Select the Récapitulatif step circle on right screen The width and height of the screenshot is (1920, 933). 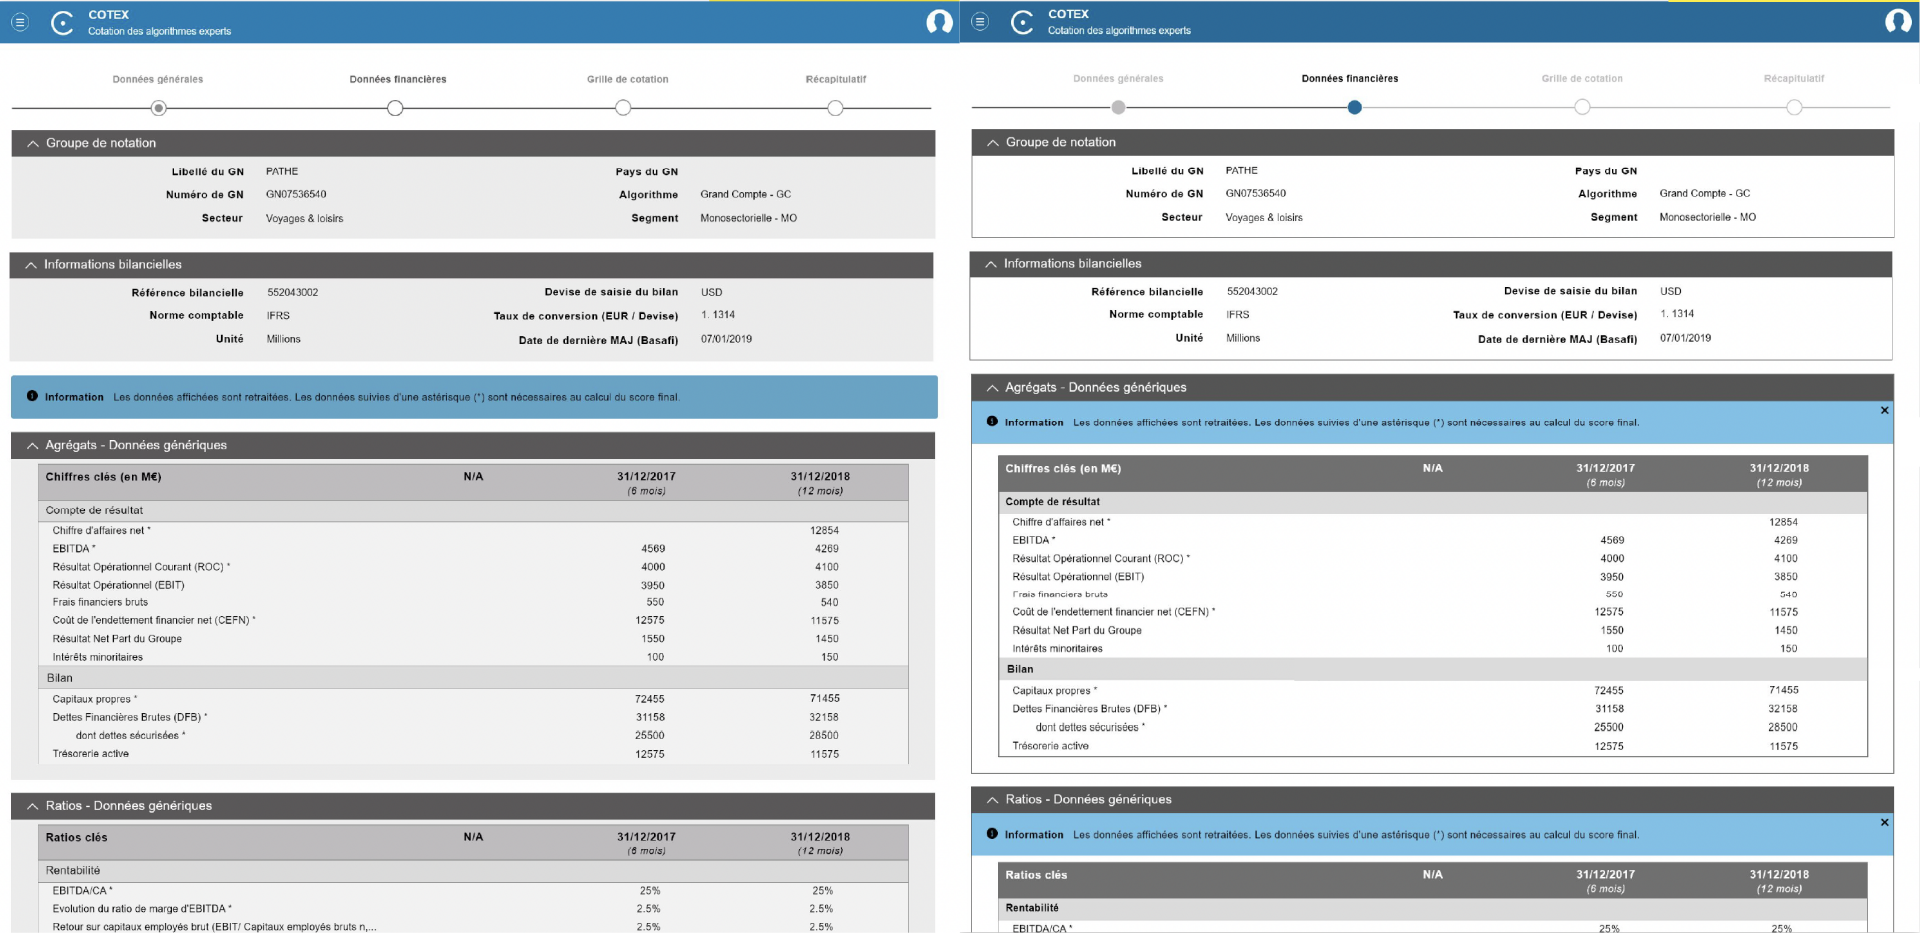point(1794,107)
